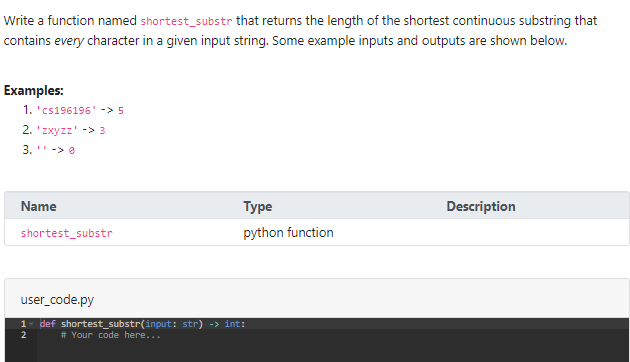Click the 'str' type annotation in code
The width and height of the screenshot is (630, 362).
click(x=190, y=324)
